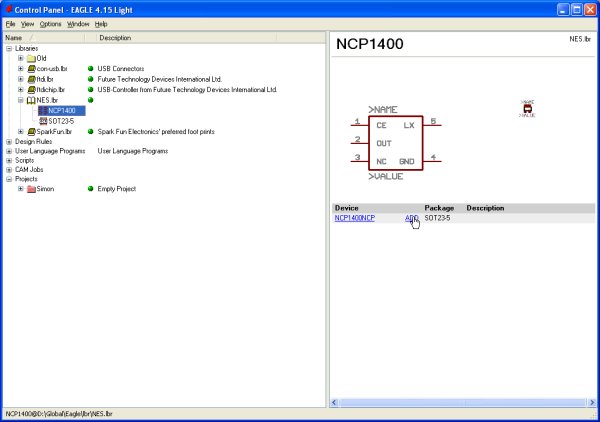Screen dimensions: 600x422
Task: Click the ADD link for NCP1400NCP
Action: tap(412, 218)
